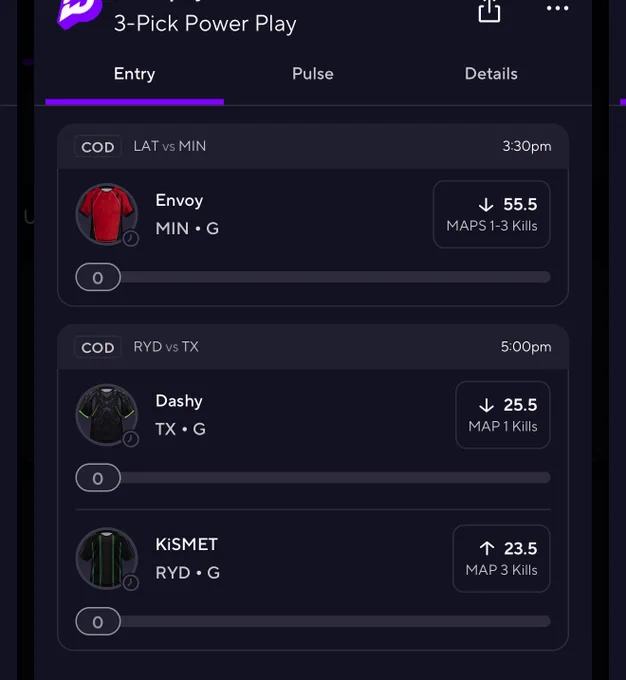Open Envoy's 55.5 MAPS 1-3 Kills pick
This screenshot has width=626, height=680.
pyautogui.click(x=492, y=214)
